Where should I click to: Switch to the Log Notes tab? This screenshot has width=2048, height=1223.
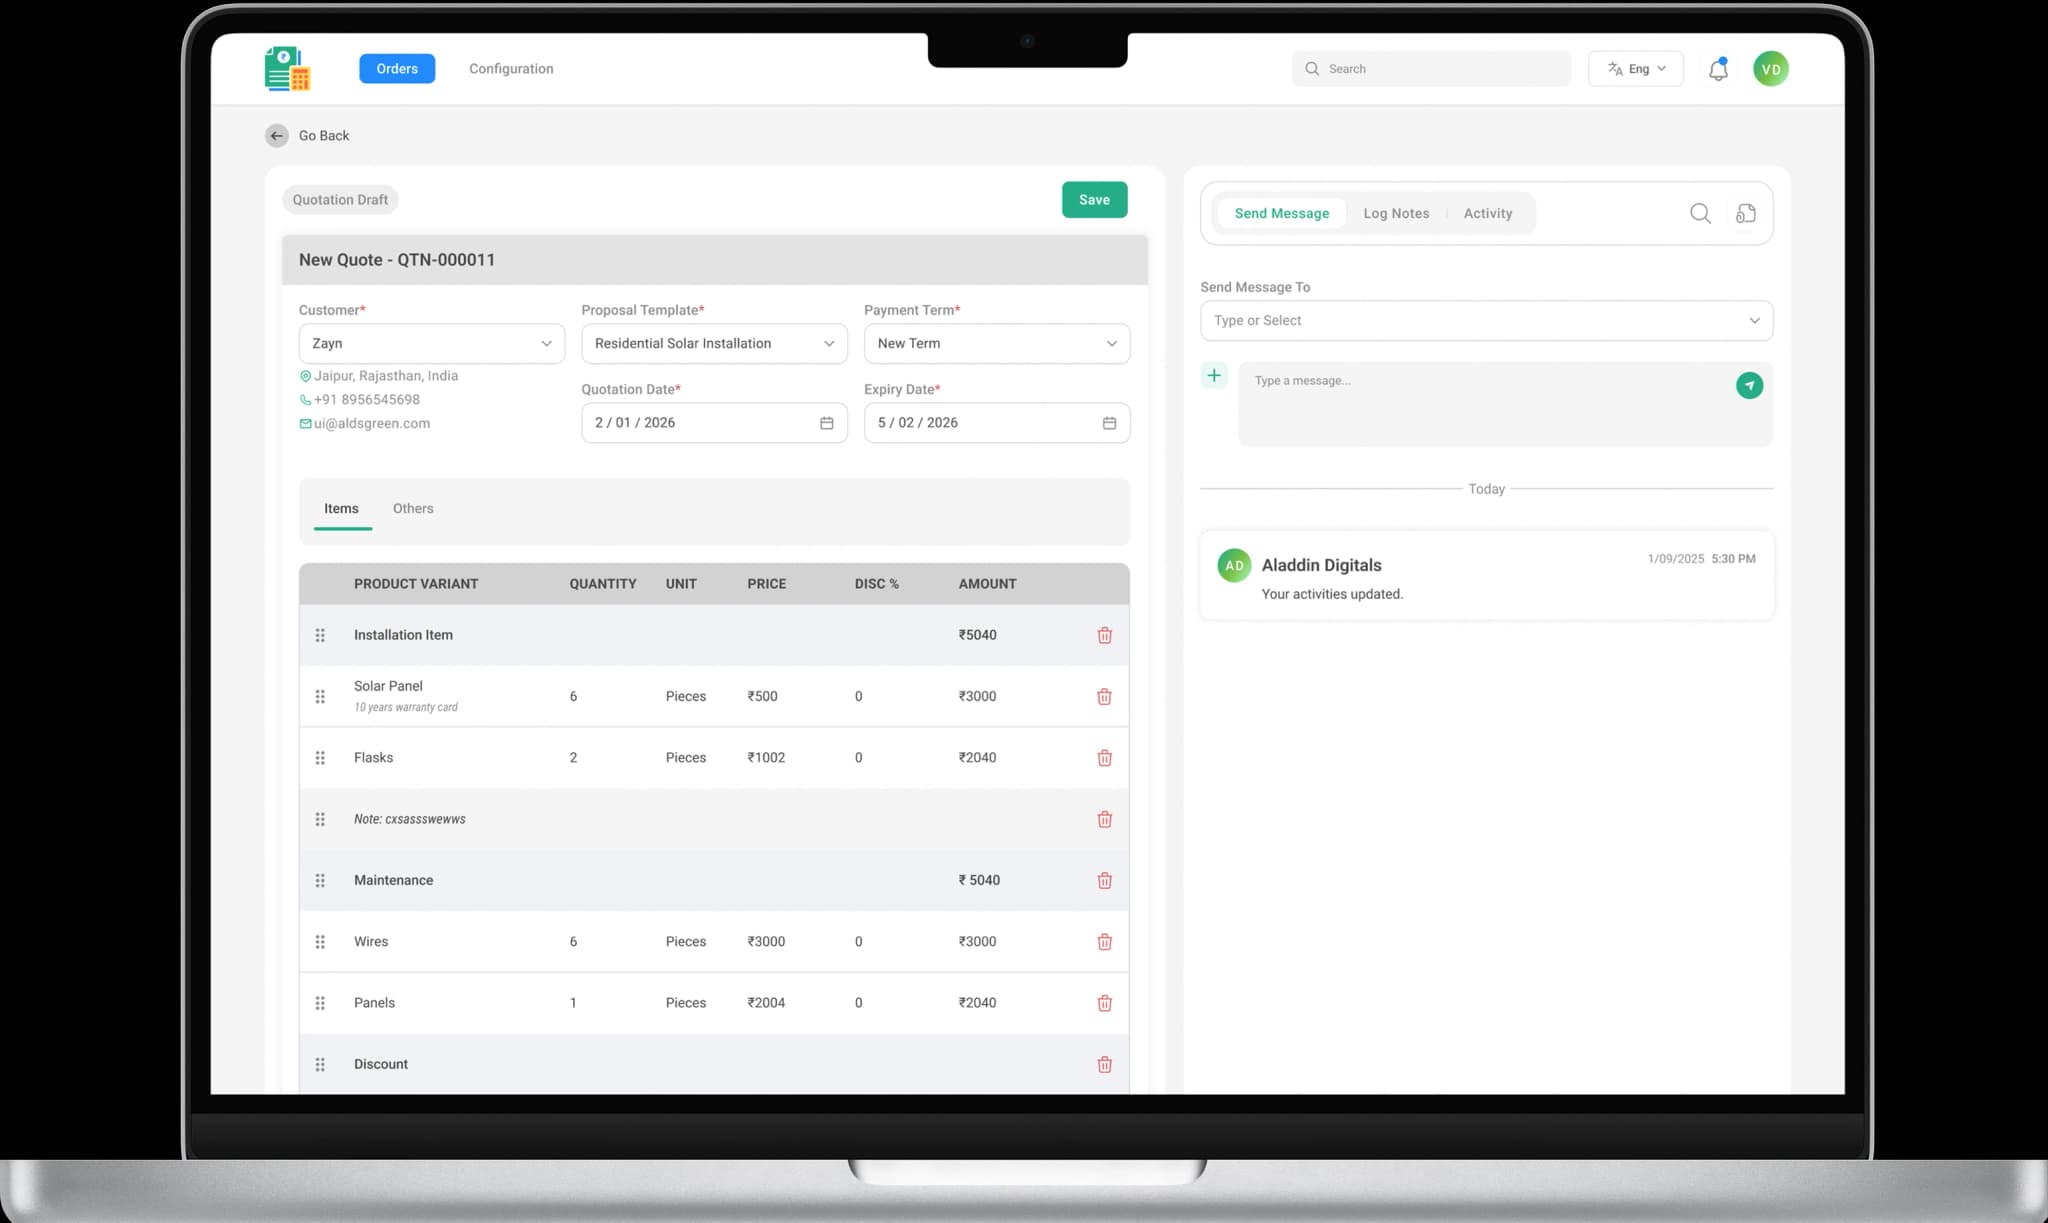1396,213
